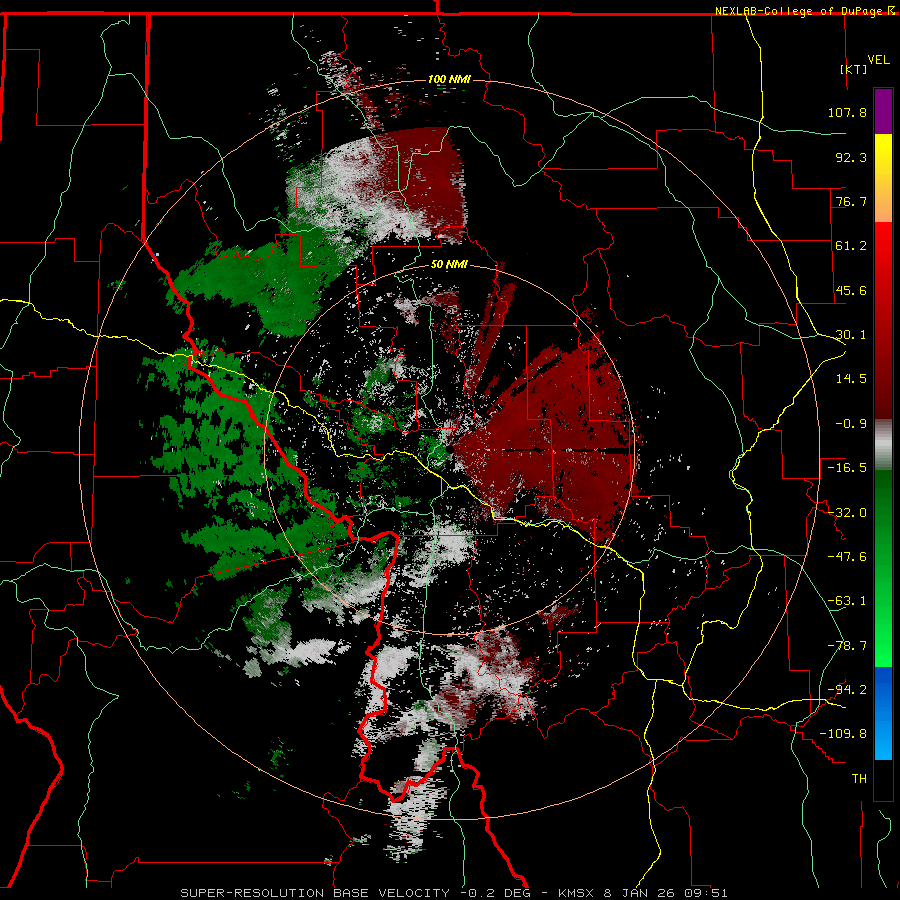The image size is (900, 900).
Task: Click the 76.7 legend value
Action: click(x=851, y=201)
